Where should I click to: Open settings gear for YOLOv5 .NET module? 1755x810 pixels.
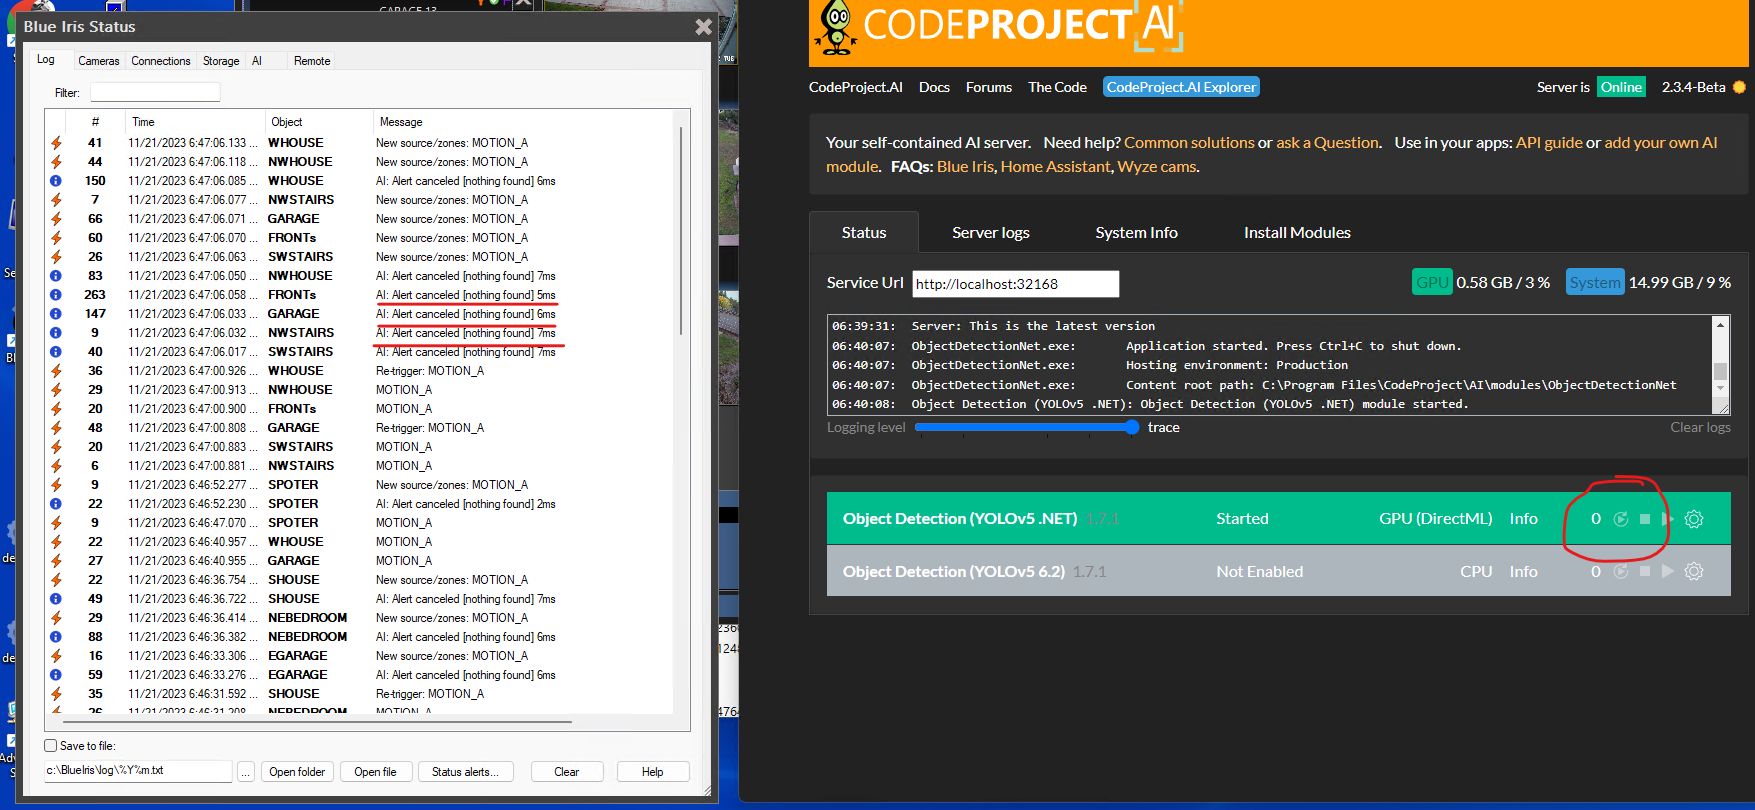[1694, 519]
